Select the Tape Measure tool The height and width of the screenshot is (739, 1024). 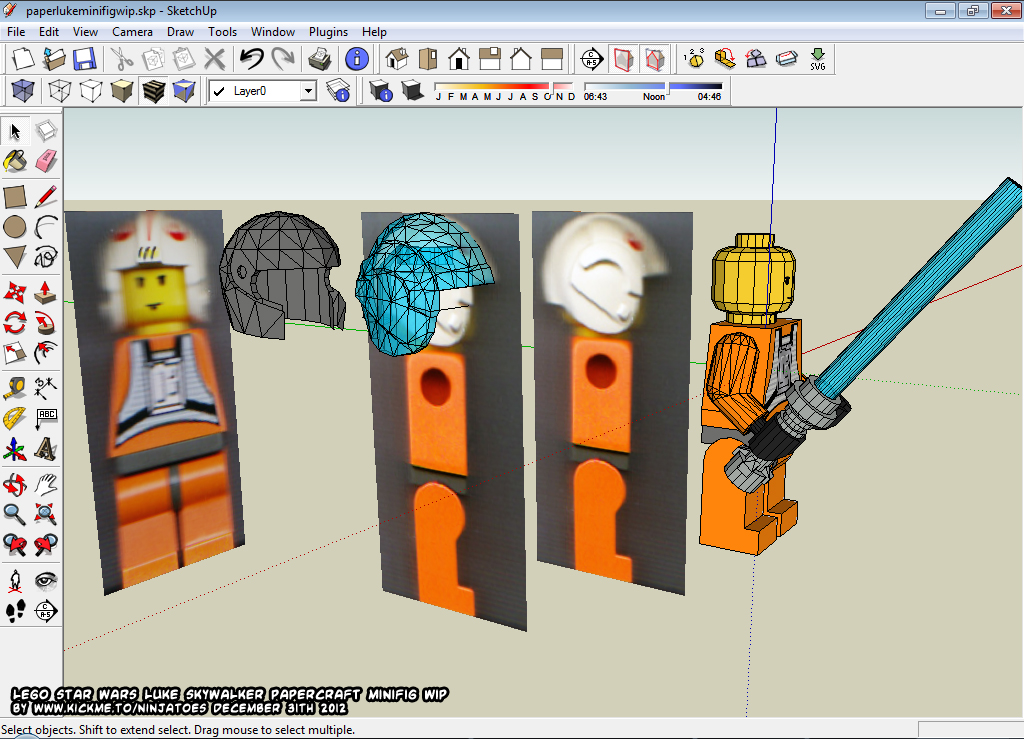pyautogui.click(x=15, y=388)
